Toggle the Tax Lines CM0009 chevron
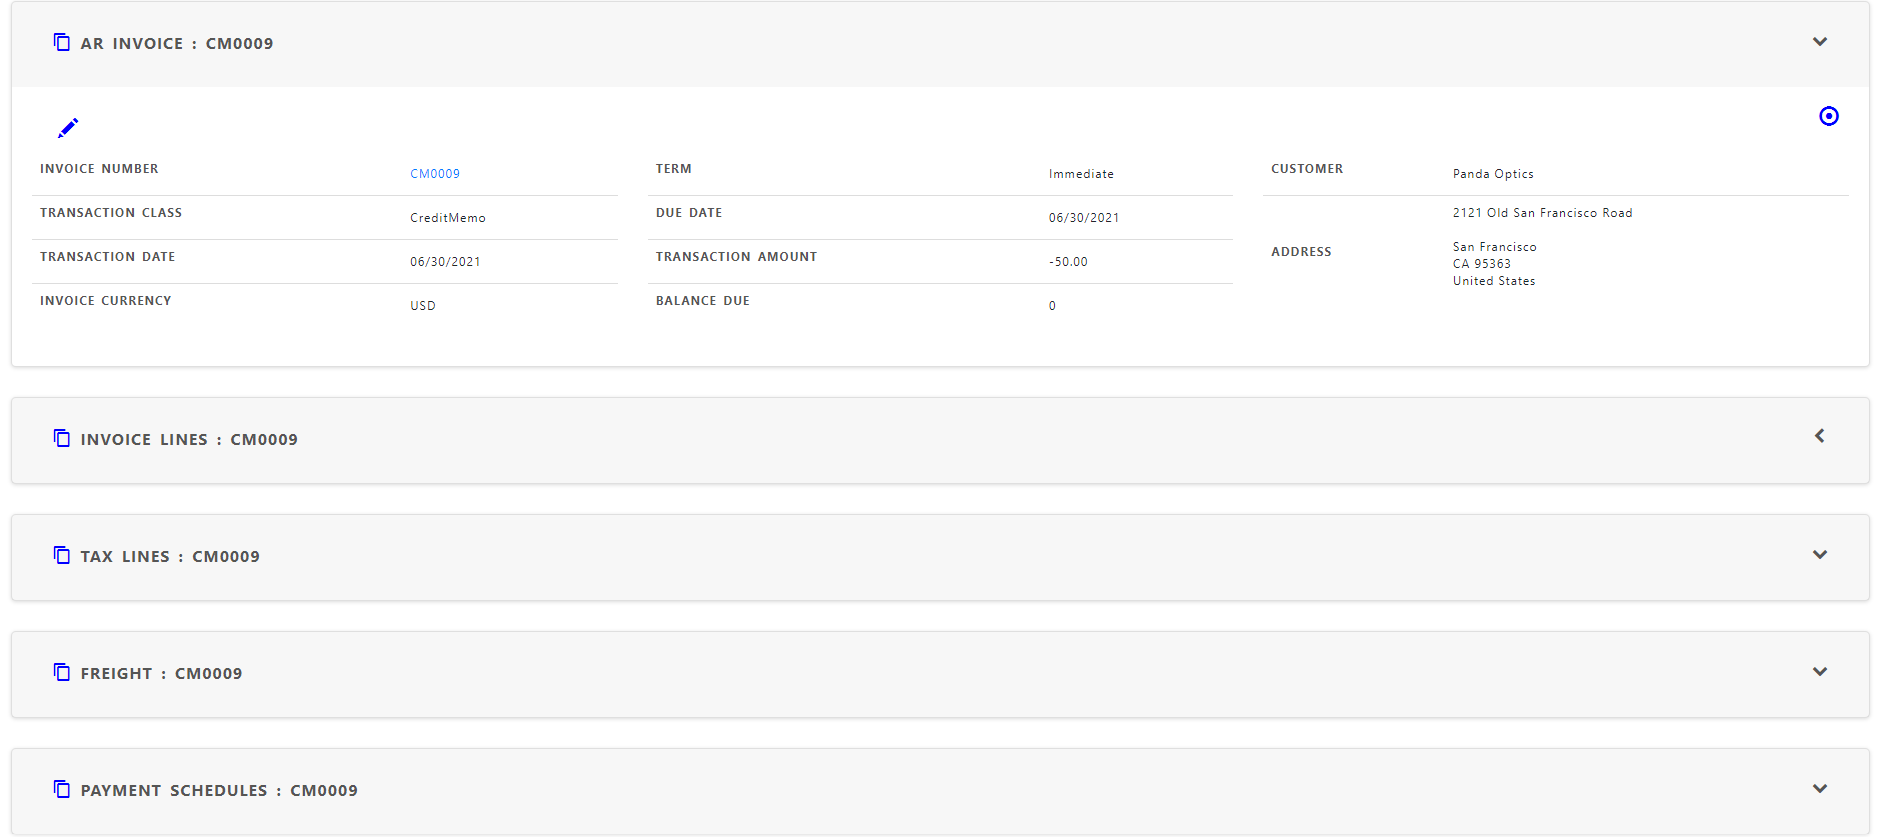Viewport: 1878px width, 837px height. [x=1820, y=555]
